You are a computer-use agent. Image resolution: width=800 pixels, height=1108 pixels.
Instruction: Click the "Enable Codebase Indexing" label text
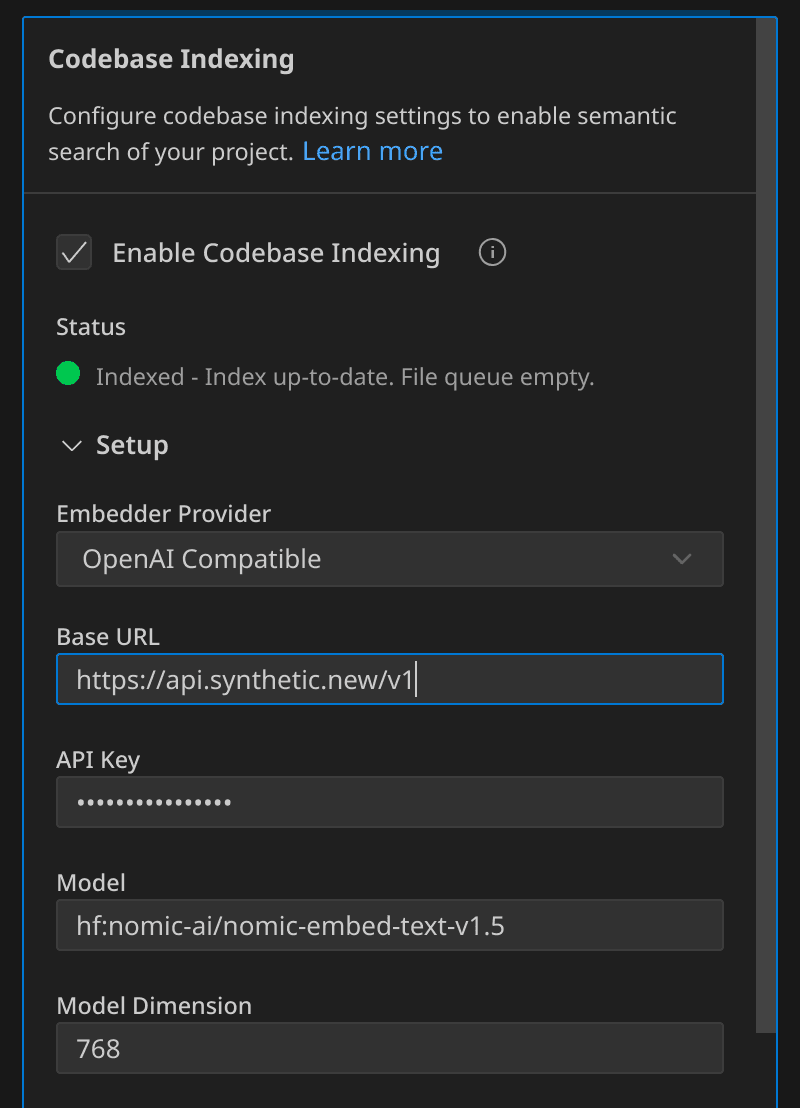pyautogui.click(x=276, y=254)
